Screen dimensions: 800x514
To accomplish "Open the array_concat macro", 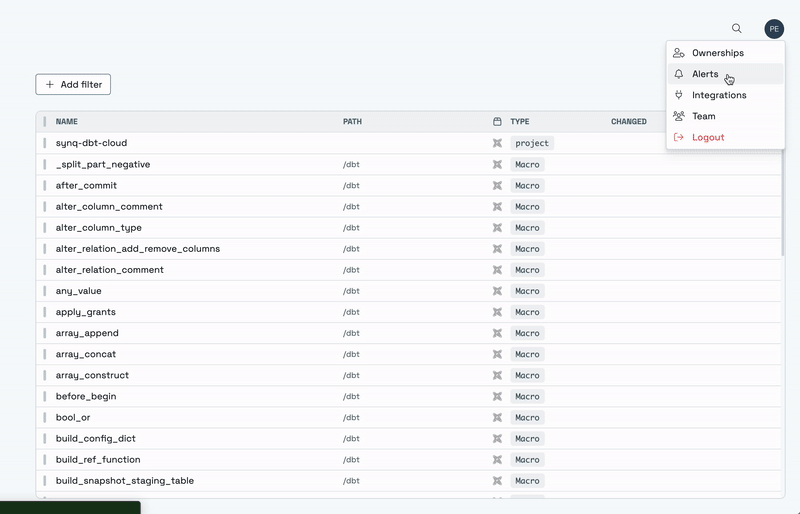I will pyautogui.click(x=86, y=354).
